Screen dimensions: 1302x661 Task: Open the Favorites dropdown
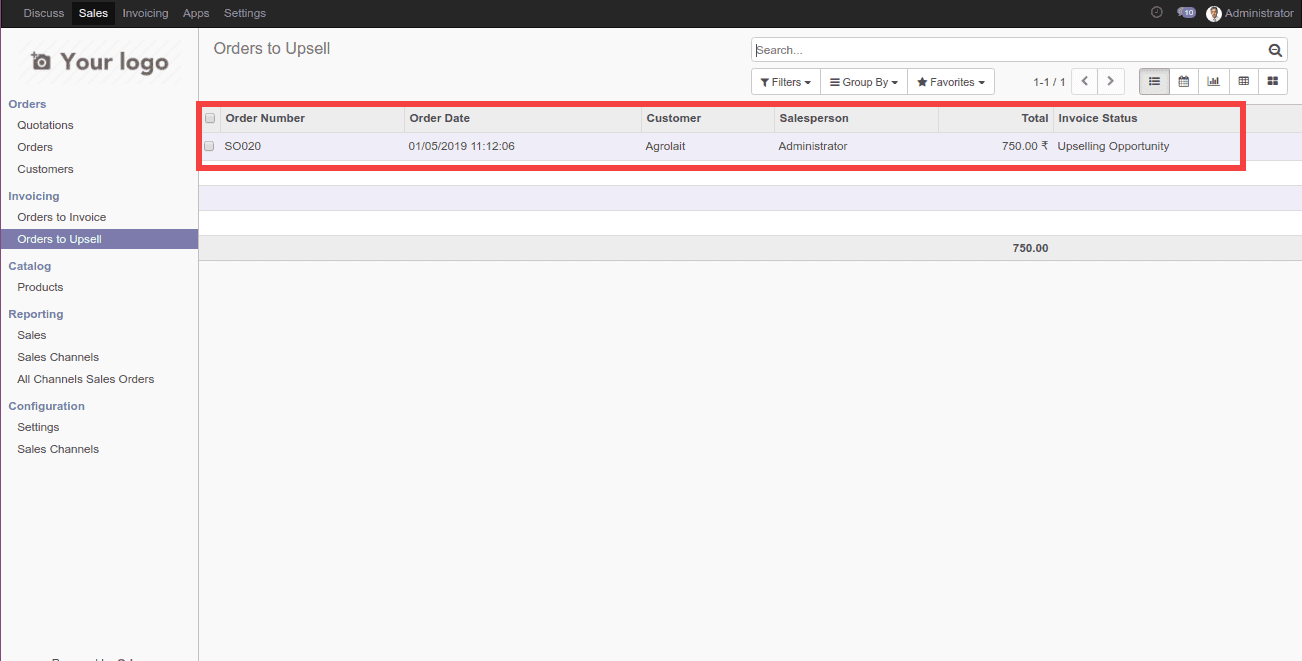click(951, 82)
